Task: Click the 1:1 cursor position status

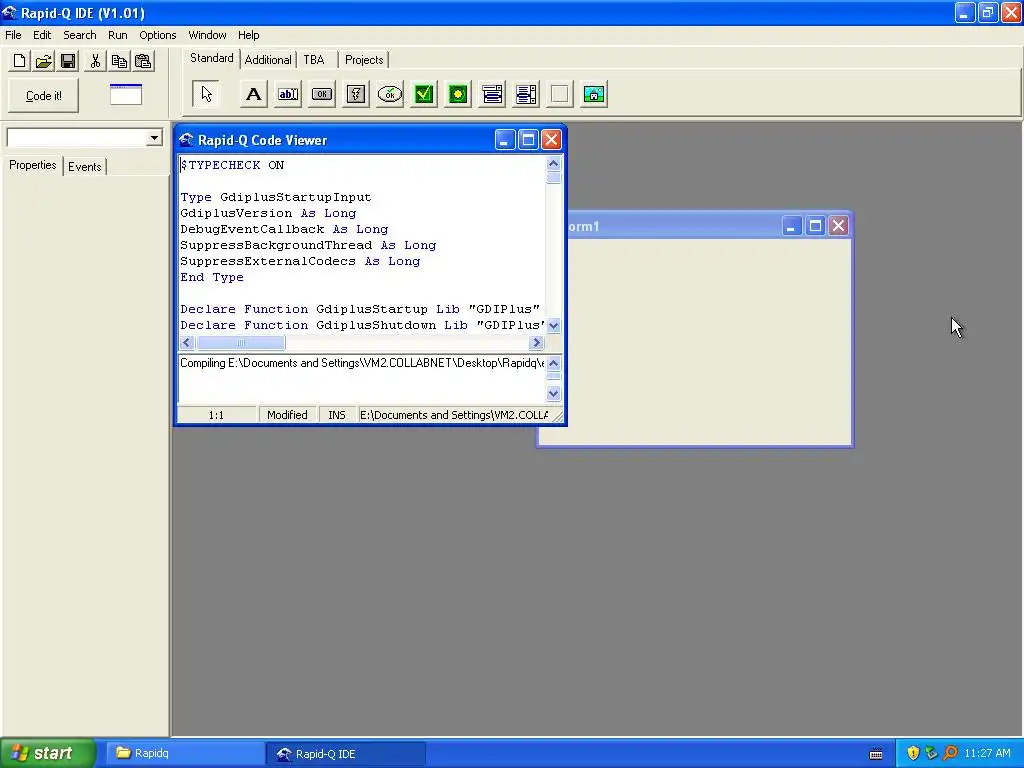Action: coord(216,415)
